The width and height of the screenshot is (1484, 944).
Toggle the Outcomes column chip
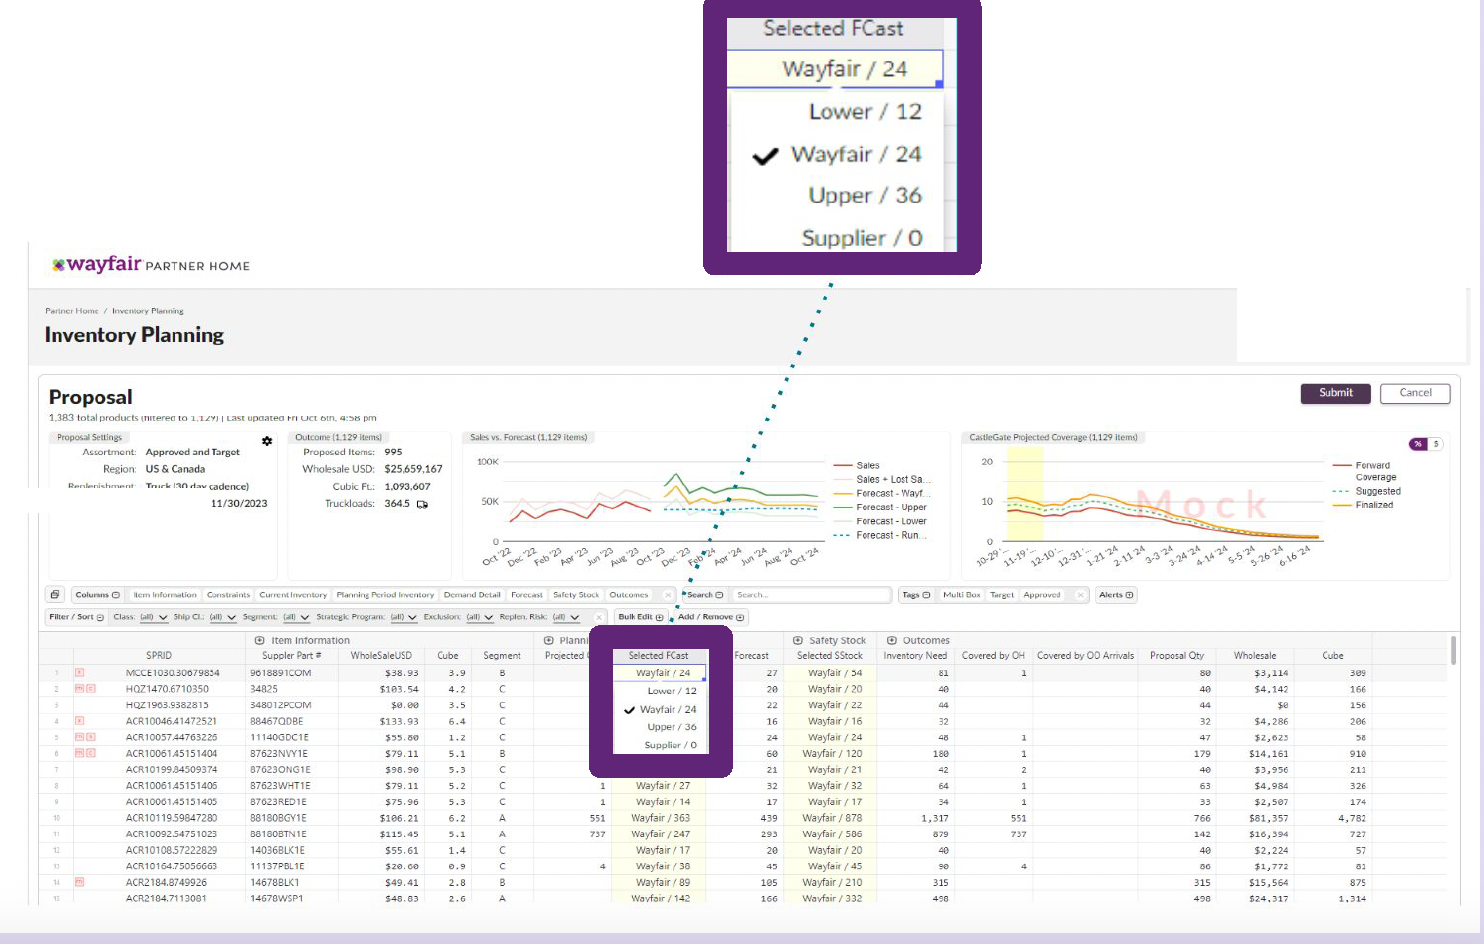pos(629,595)
